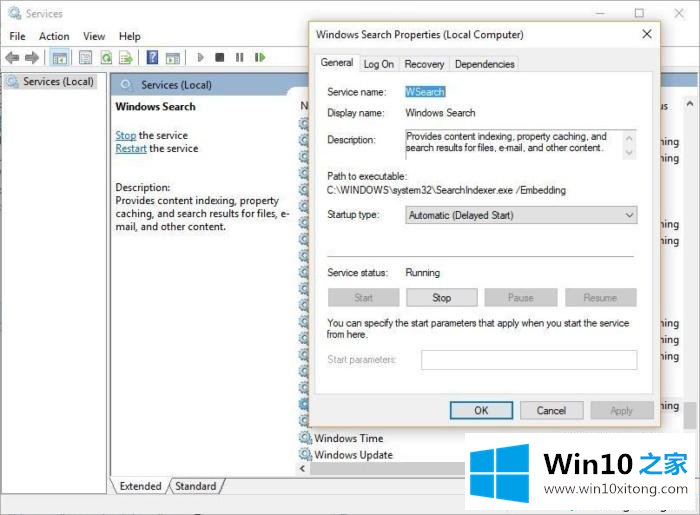
Task: Switch to the Dependencies tab
Action: coord(484,64)
